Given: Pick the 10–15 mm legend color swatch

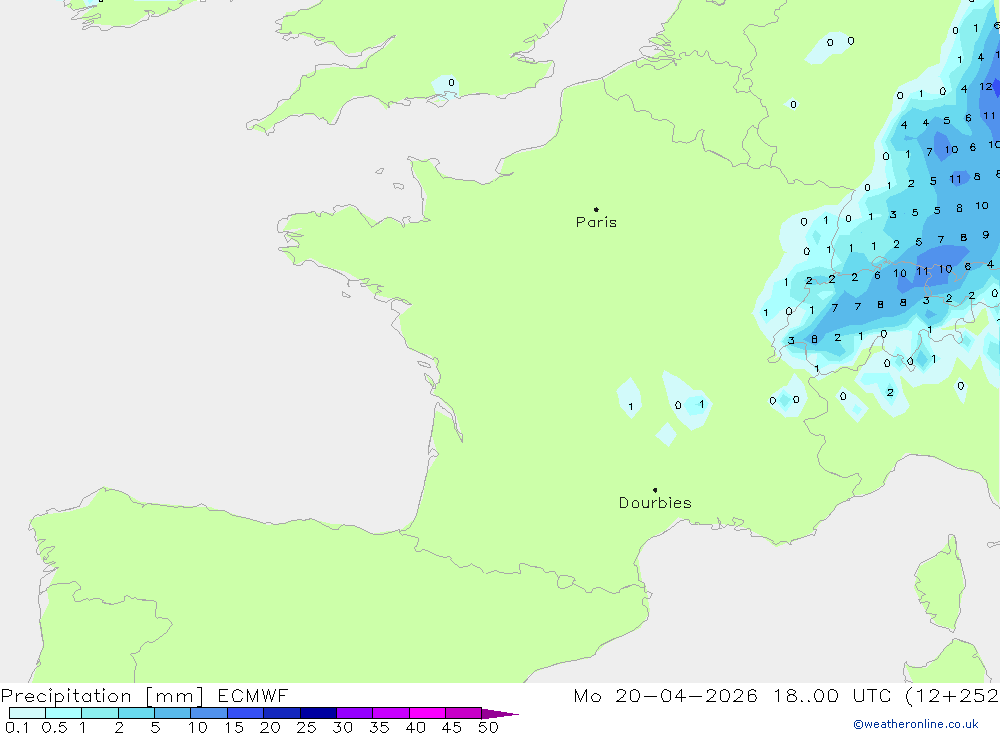Looking at the screenshot, I should (209, 713).
